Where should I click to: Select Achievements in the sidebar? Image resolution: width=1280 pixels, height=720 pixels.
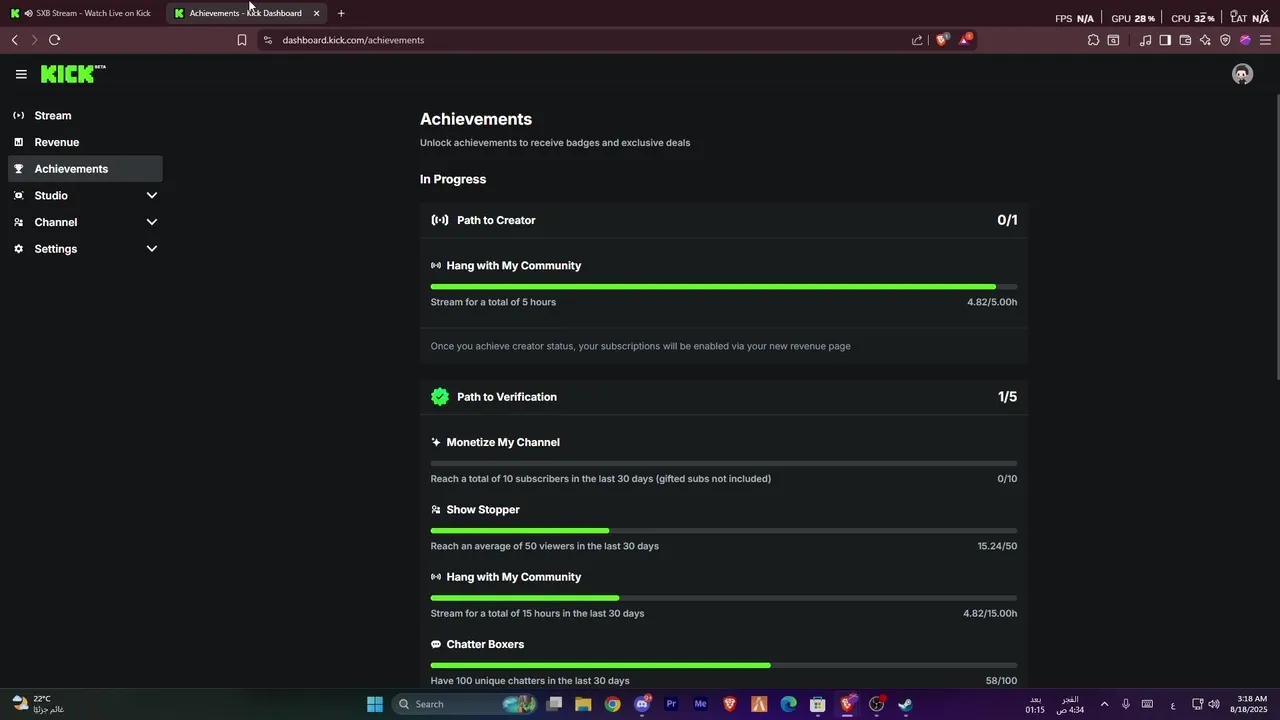pos(86,169)
